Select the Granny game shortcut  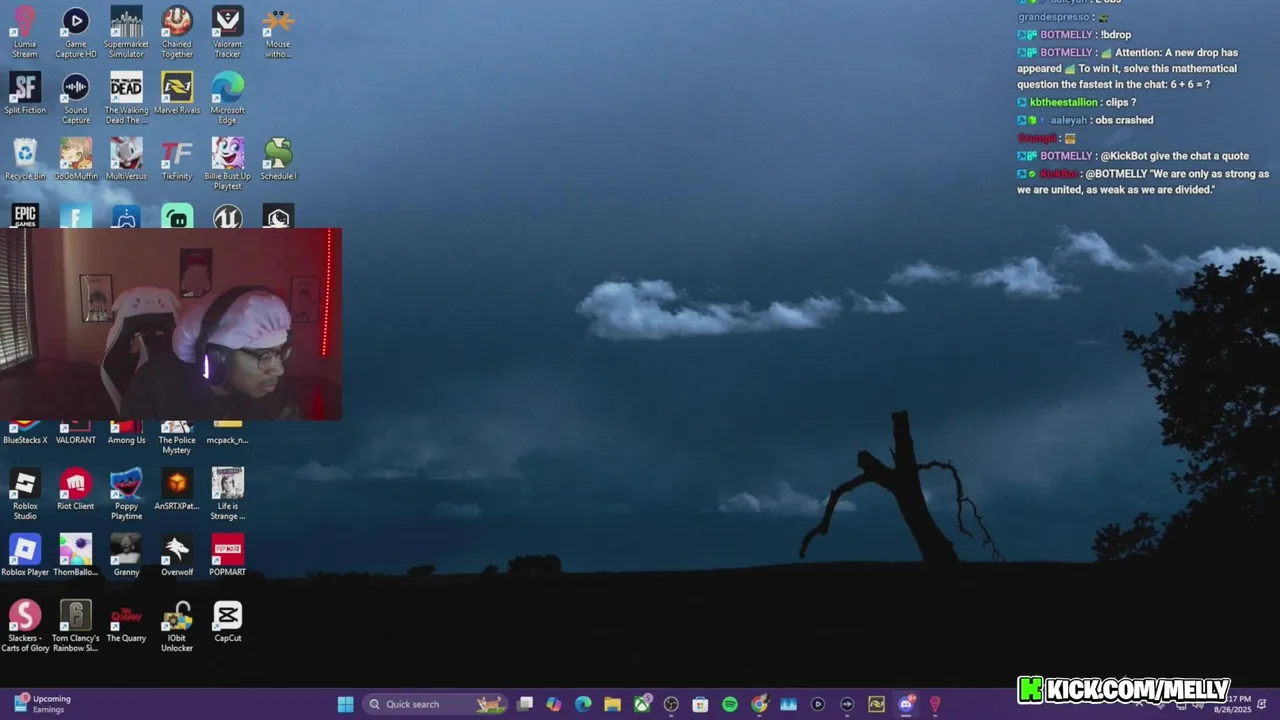[x=126, y=555]
